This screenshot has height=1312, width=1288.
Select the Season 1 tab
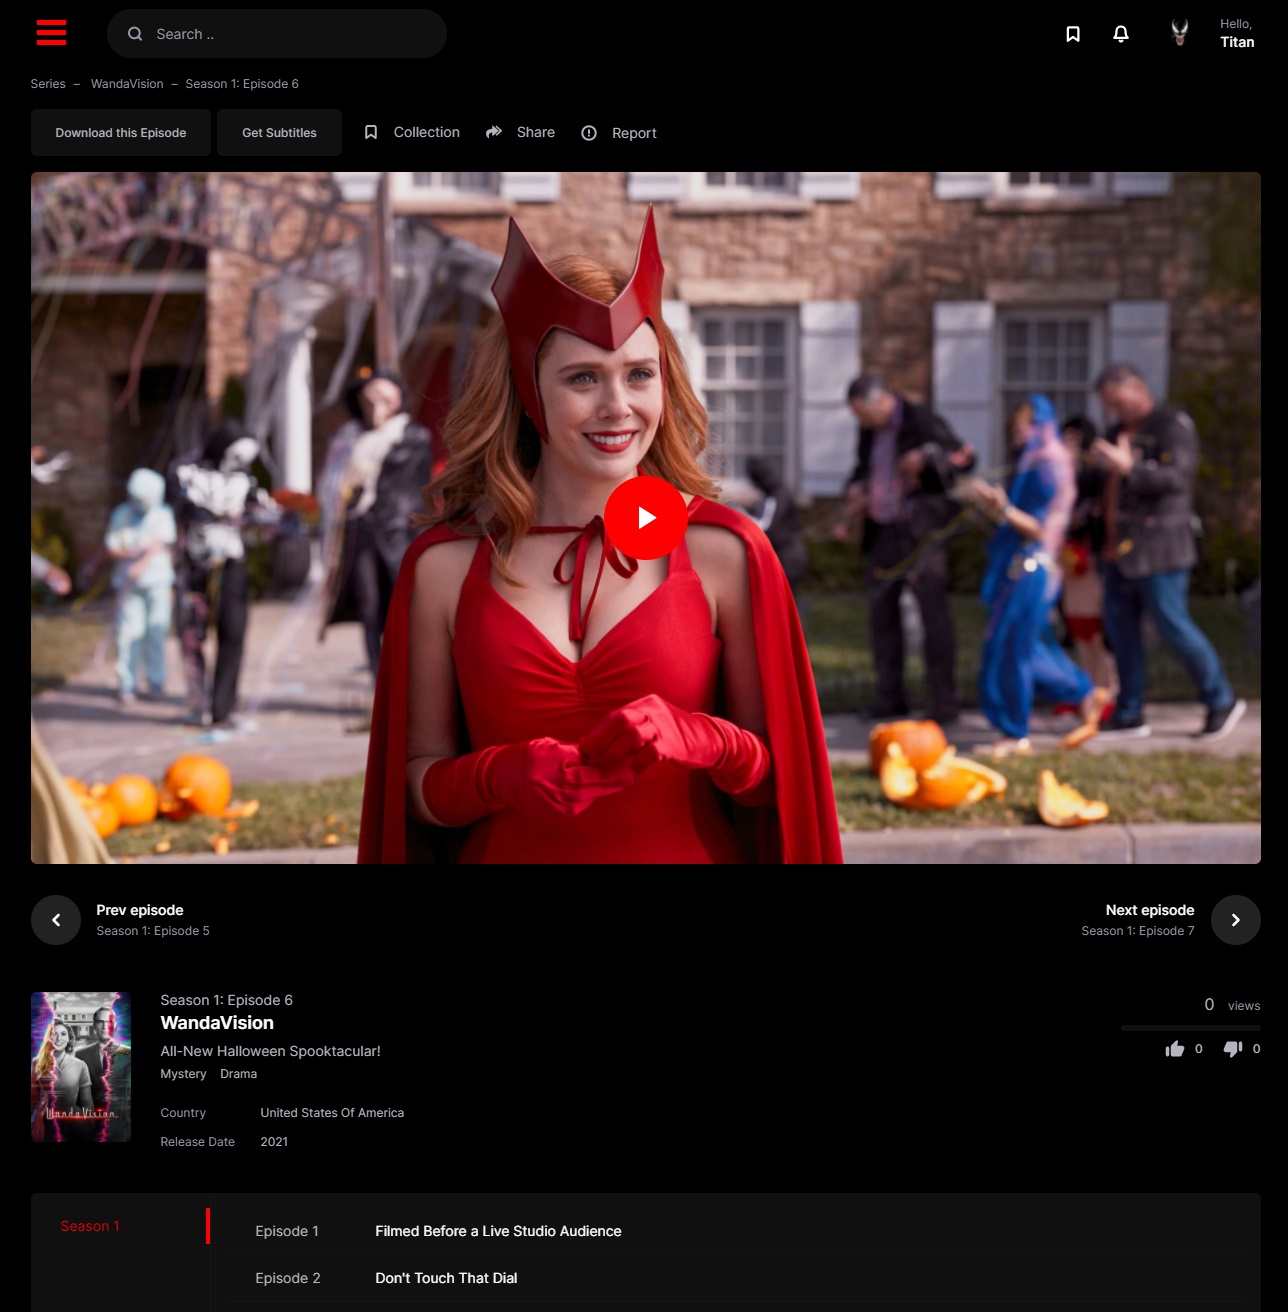coord(90,1226)
